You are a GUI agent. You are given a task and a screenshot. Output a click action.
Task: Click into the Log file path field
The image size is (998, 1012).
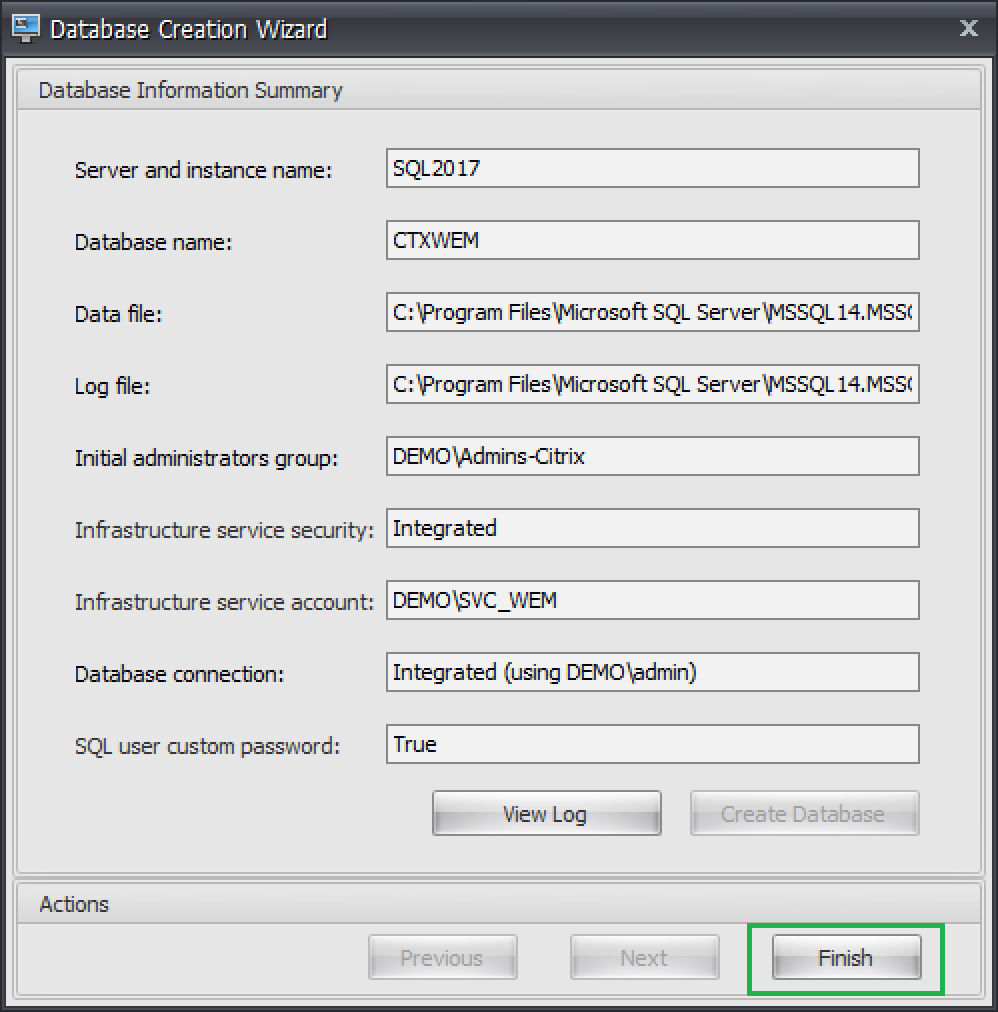pyautogui.click(x=652, y=384)
